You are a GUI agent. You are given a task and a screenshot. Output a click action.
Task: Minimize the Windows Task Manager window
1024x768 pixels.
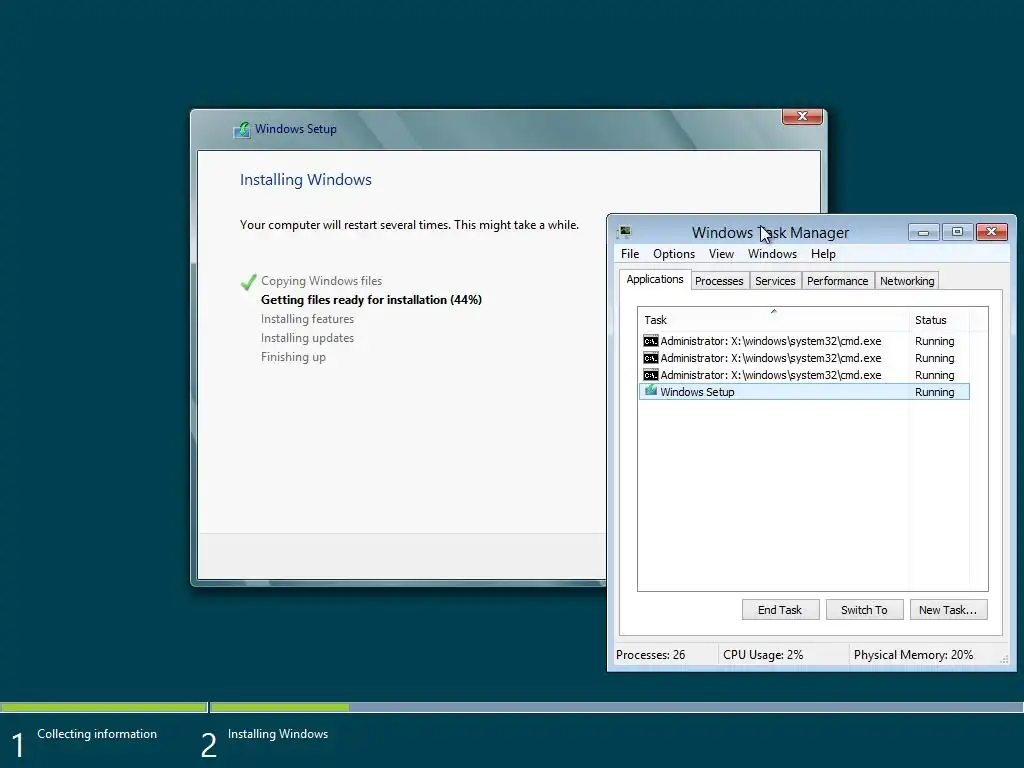click(x=923, y=232)
